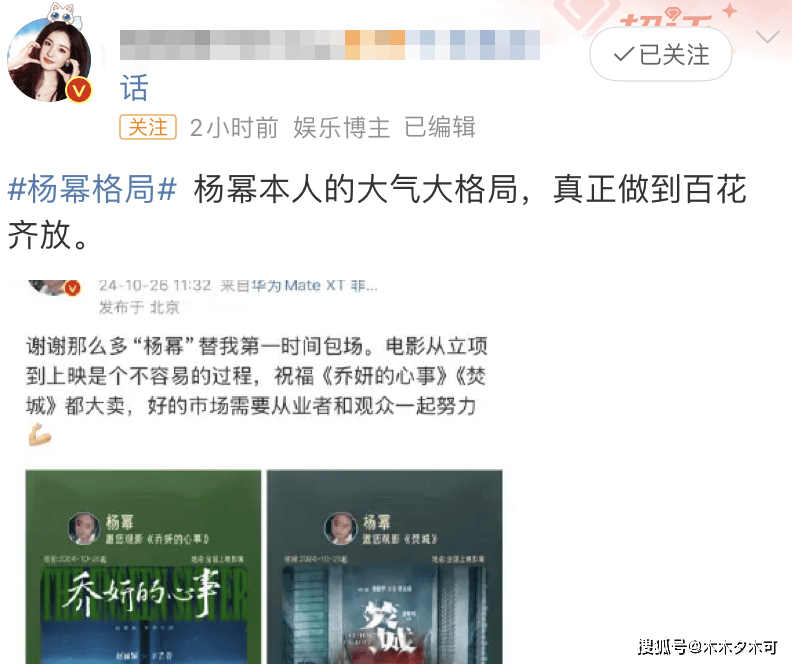
Task: Open the blurred username link
Action: click(330, 45)
